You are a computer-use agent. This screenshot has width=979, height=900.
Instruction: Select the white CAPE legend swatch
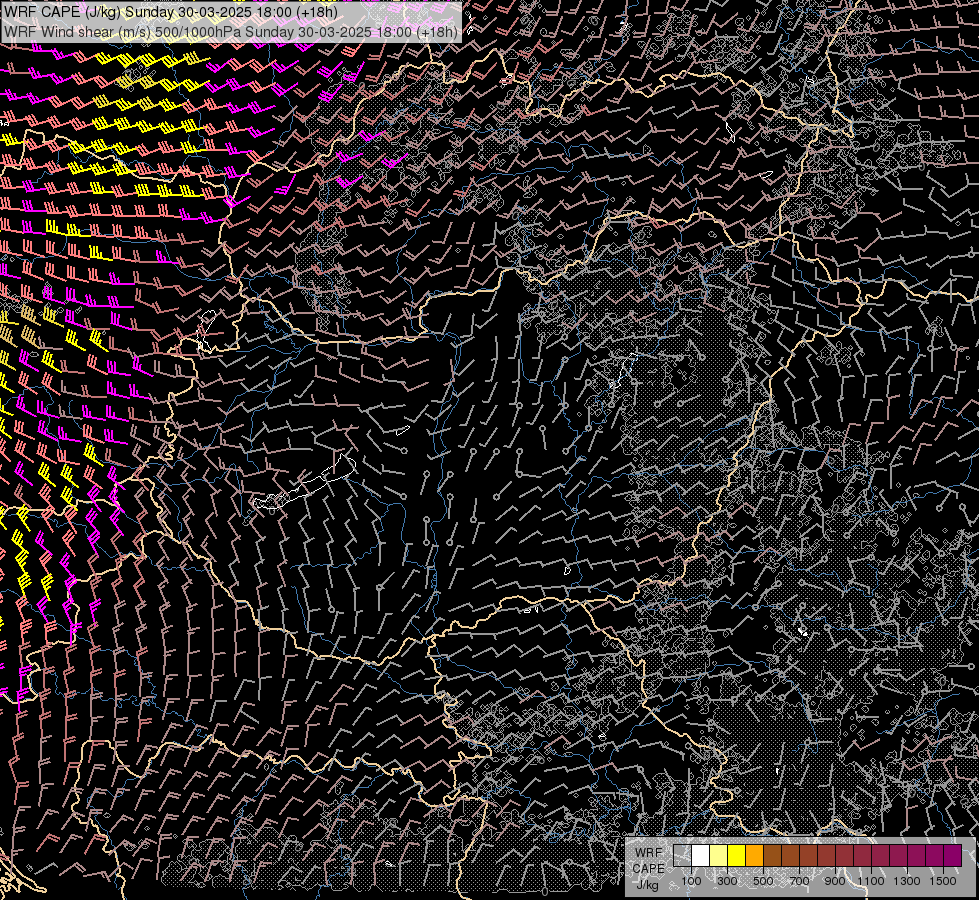(701, 855)
